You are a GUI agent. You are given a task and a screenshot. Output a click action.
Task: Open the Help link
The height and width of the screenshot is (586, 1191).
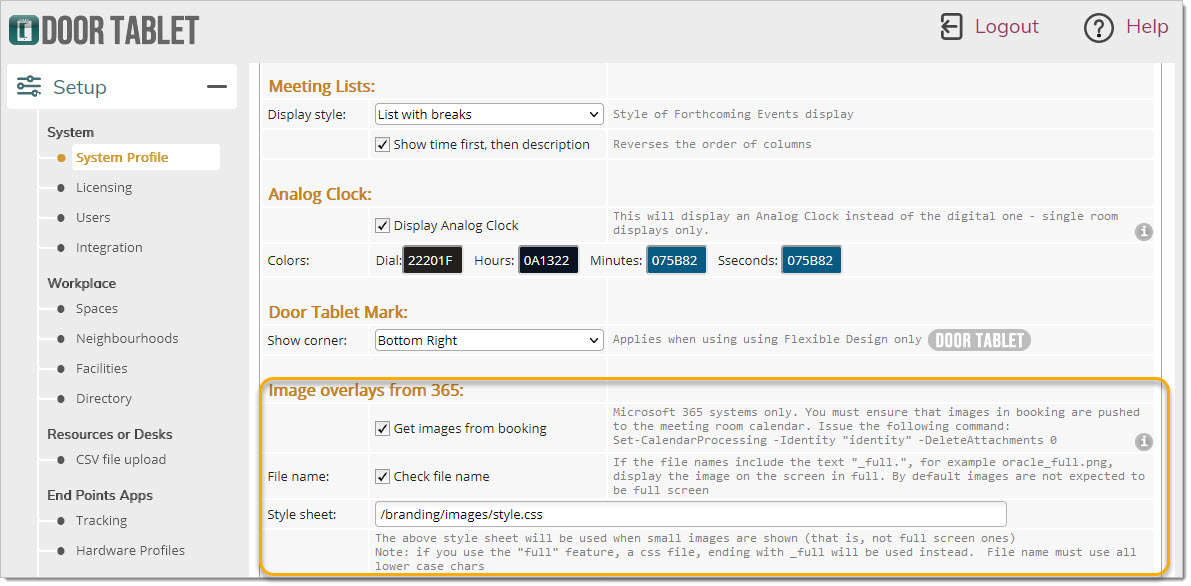point(1146,27)
